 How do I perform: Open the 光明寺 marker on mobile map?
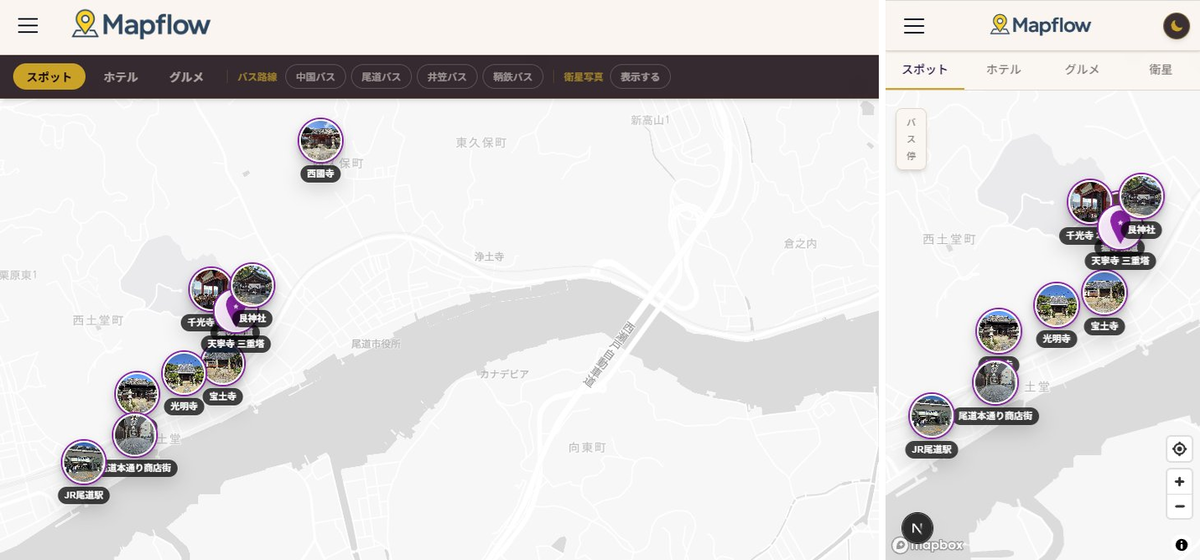(x=1056, y=305)
